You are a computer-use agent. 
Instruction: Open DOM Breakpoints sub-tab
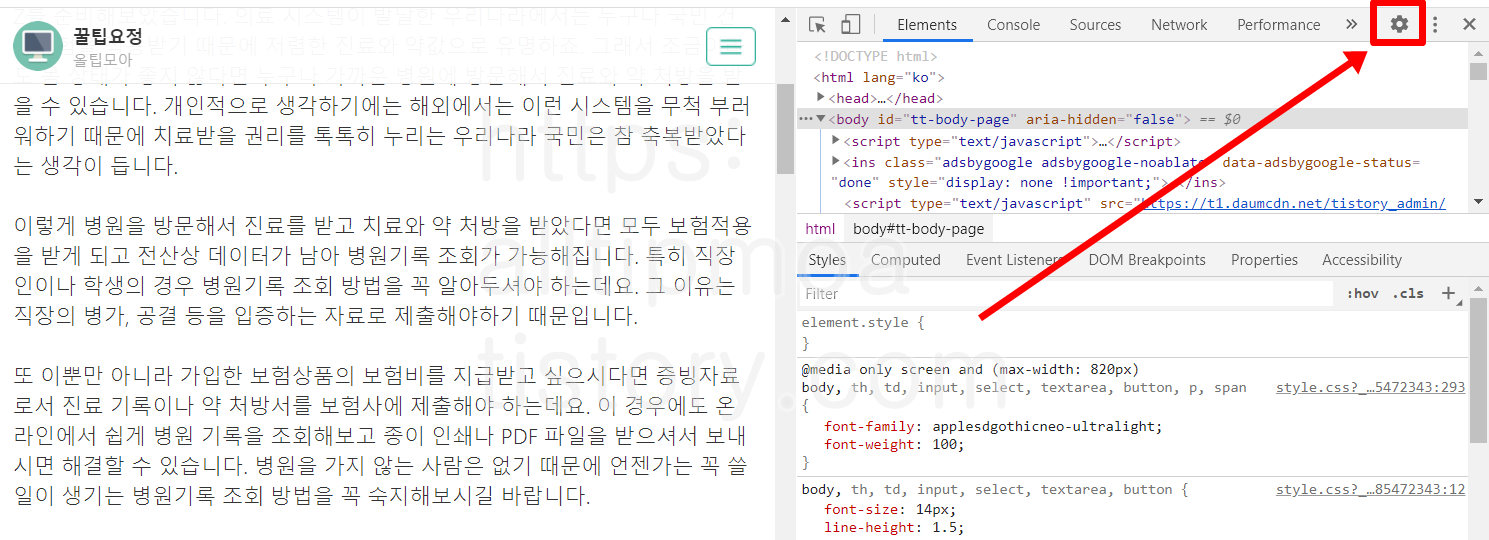click(x=1147, y=260)
